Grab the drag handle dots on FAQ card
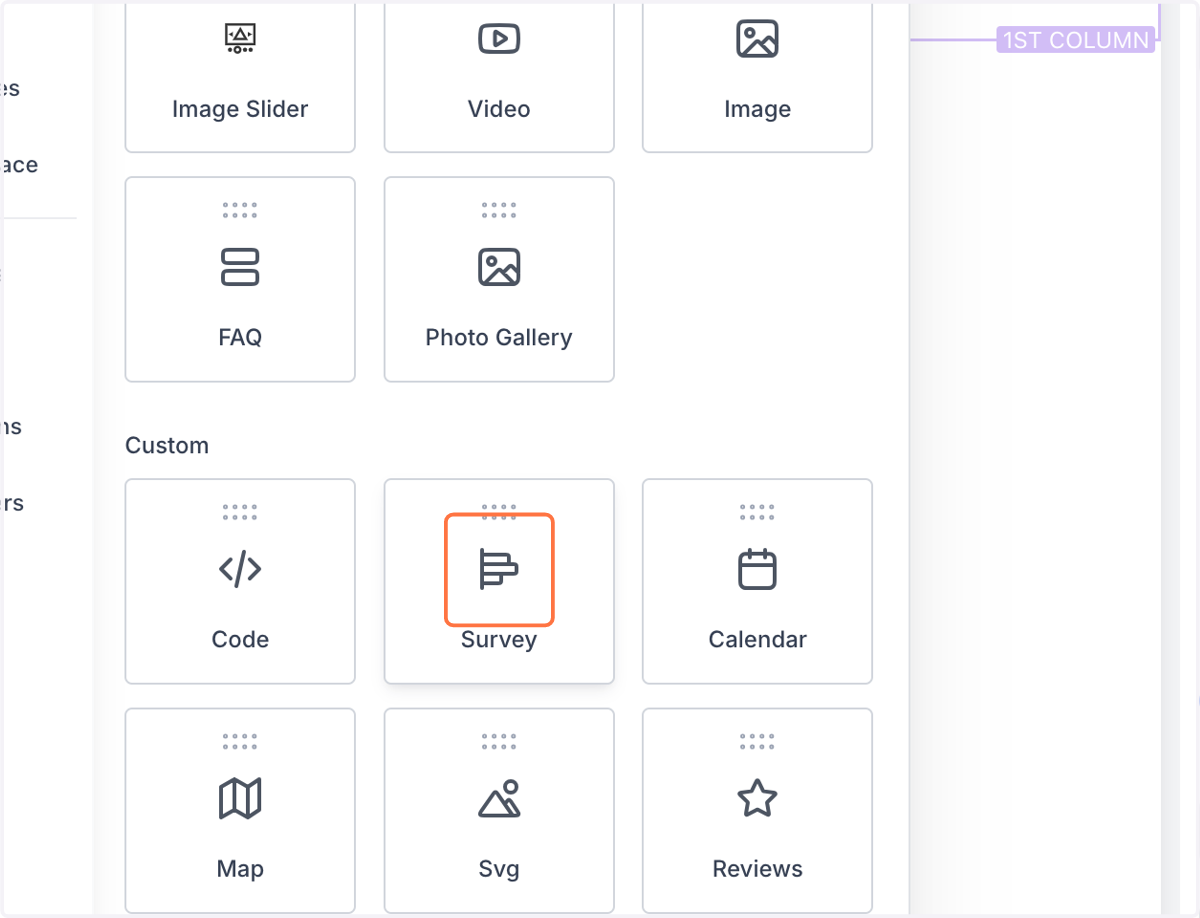The width and height of the screenshot is (1200, 918). [240, 210]
